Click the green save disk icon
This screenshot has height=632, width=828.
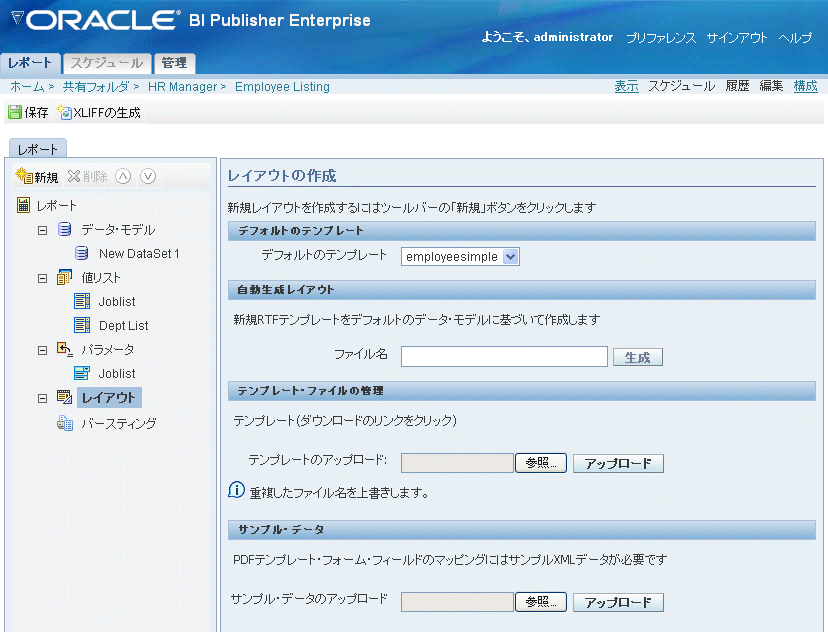pyautogui.click(x=15, y=112)
